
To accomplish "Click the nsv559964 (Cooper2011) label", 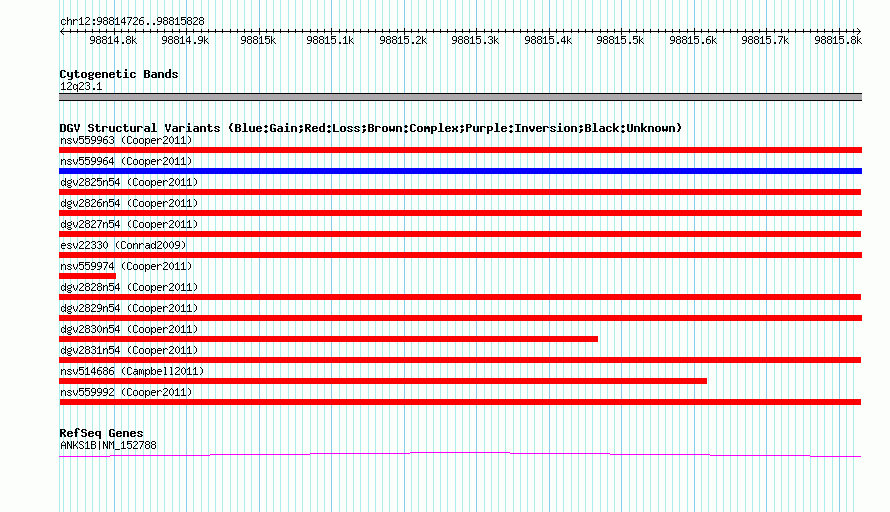I will click(x=126, y=161).
